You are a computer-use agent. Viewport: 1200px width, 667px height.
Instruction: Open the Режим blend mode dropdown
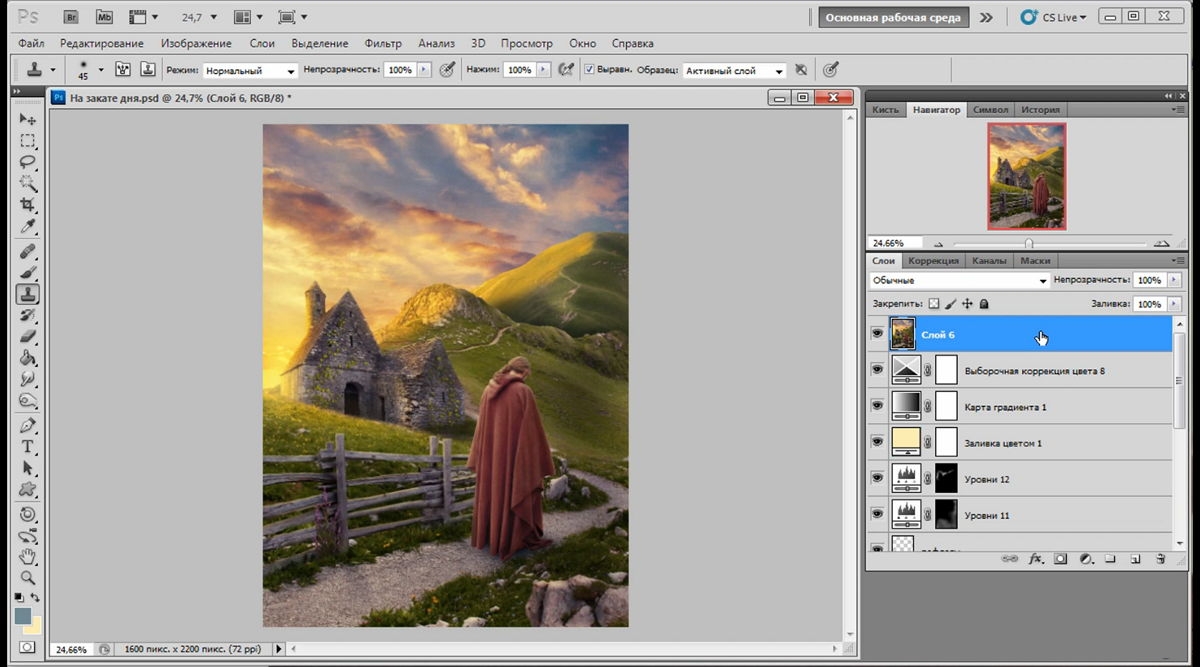(250, 71)
